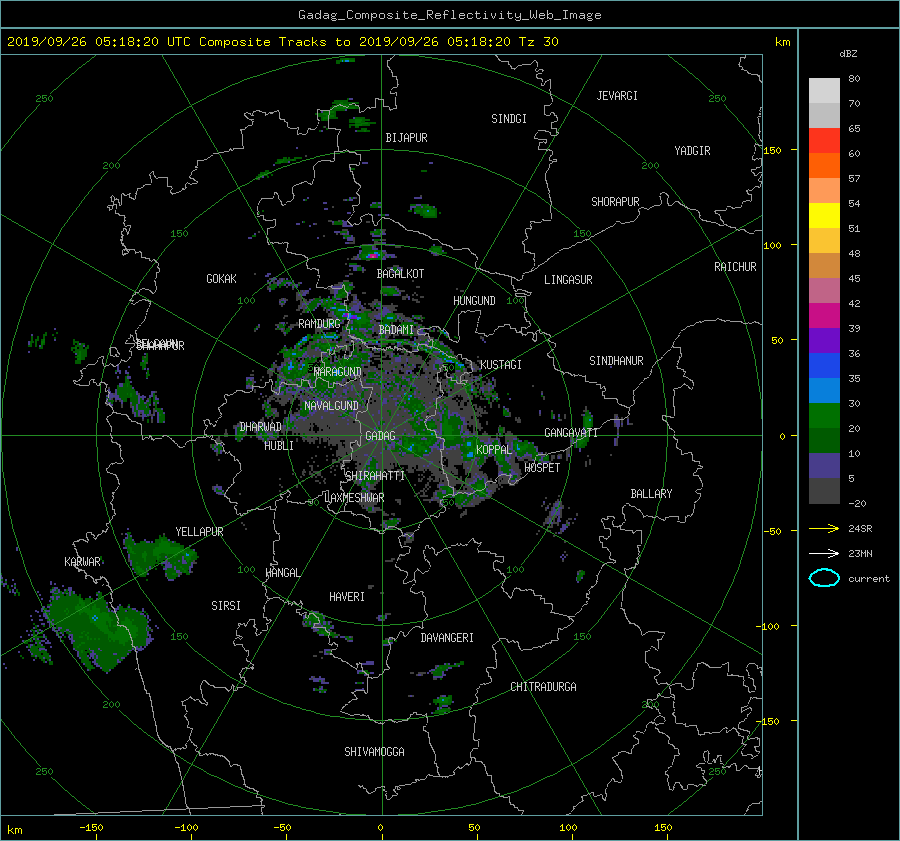900x841 pixels.
Task: Click the dBZ legend heading
Action: point(848,53)
